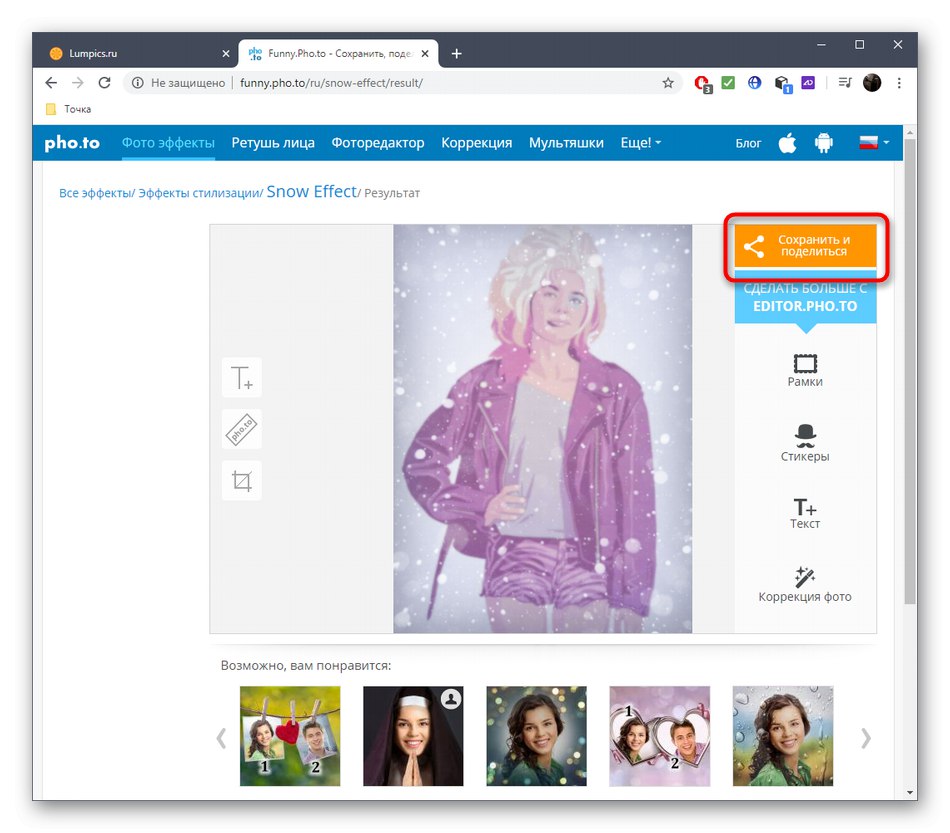Viewport: 950px width, 833px height.
Task: Click the blue globe extension icon
Action: (x=754, y=82)
